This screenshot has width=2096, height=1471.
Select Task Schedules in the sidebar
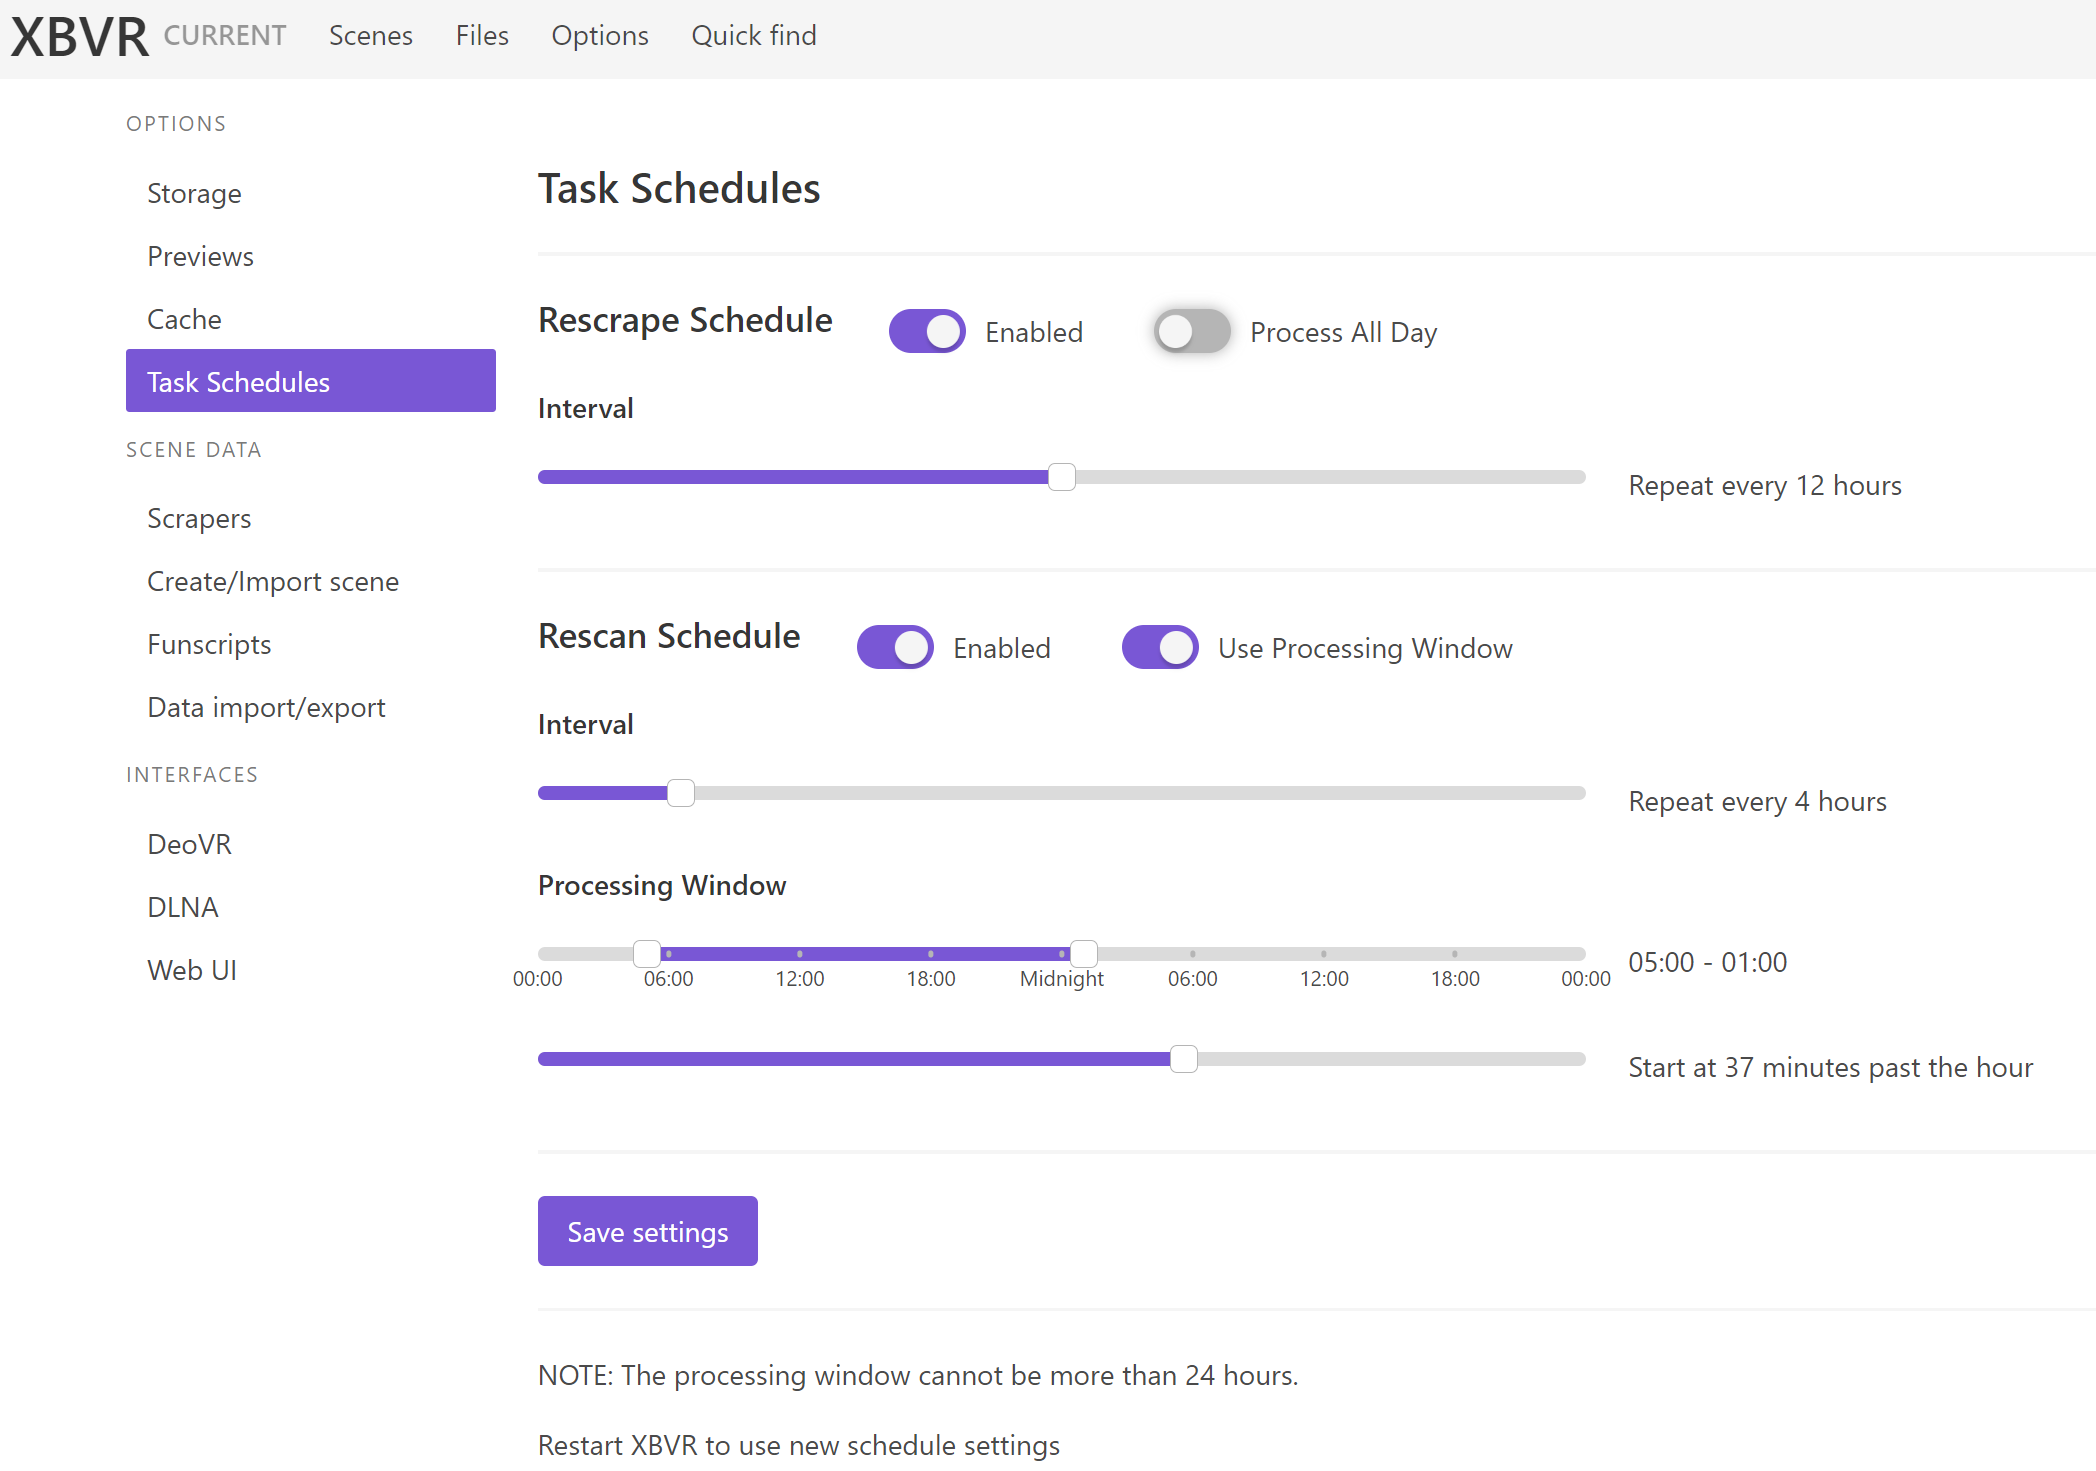point(238,381)
